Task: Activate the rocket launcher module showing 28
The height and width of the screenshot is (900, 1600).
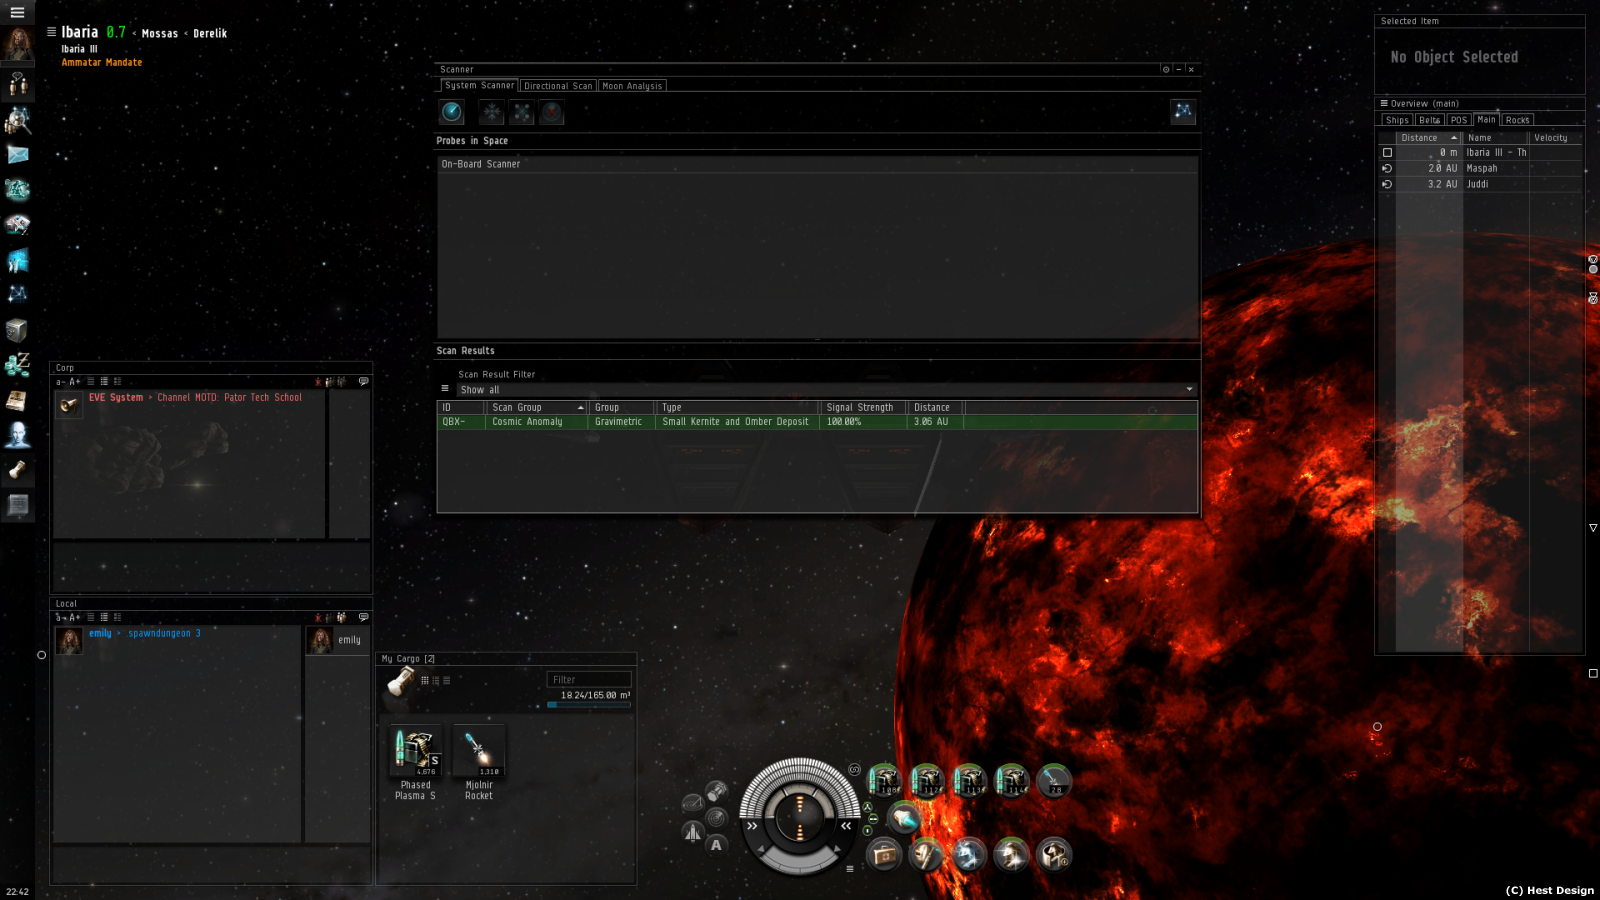Action: click(x=1054, y=780)
